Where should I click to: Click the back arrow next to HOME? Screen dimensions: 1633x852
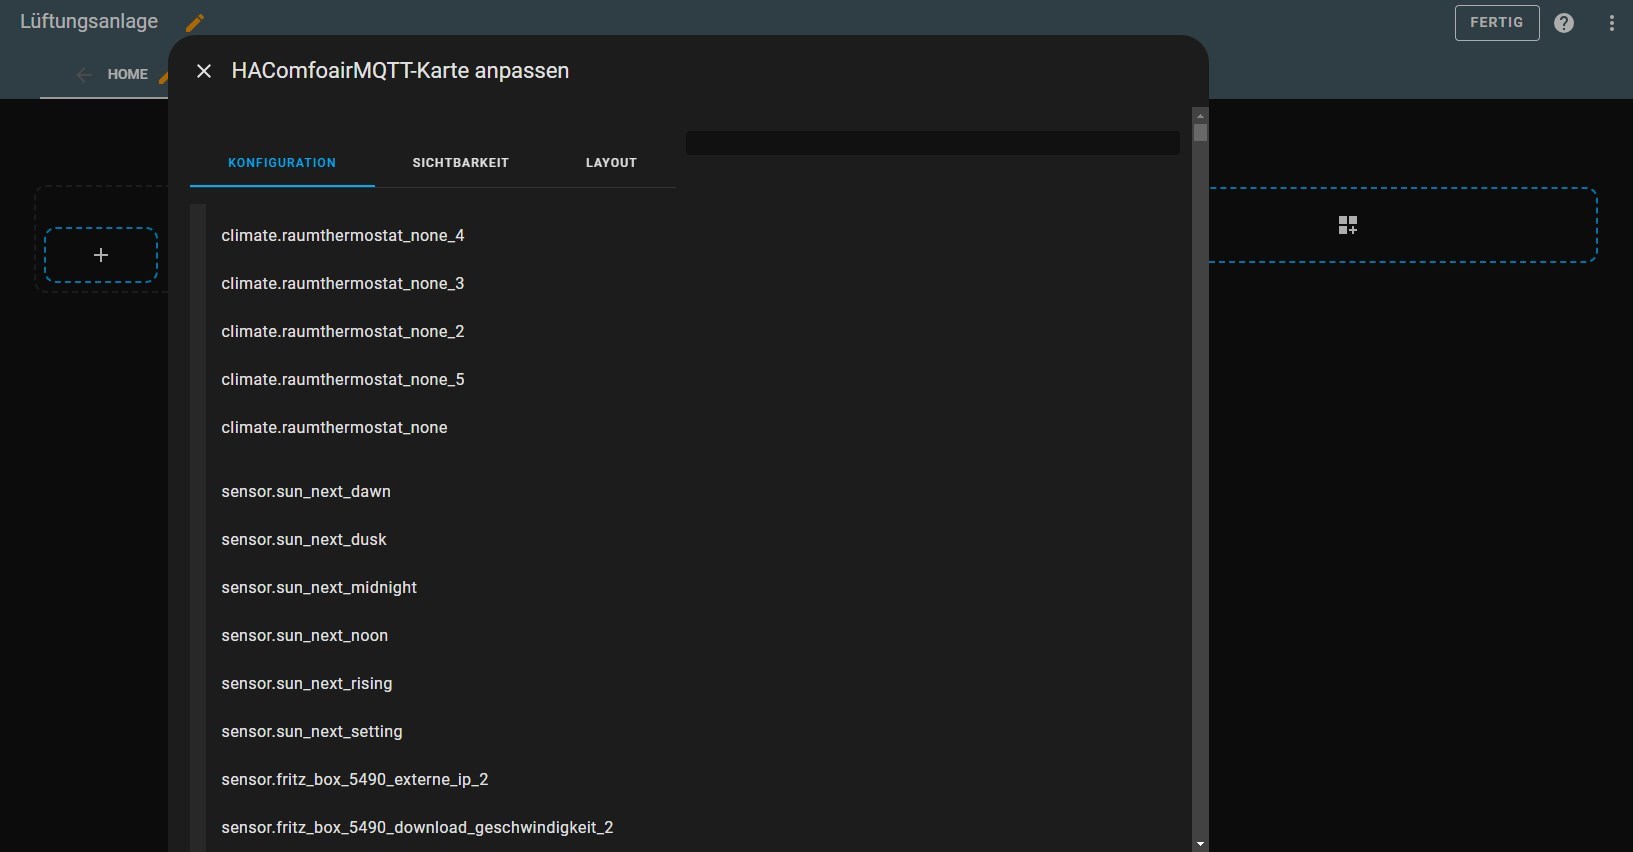point(85,74)
